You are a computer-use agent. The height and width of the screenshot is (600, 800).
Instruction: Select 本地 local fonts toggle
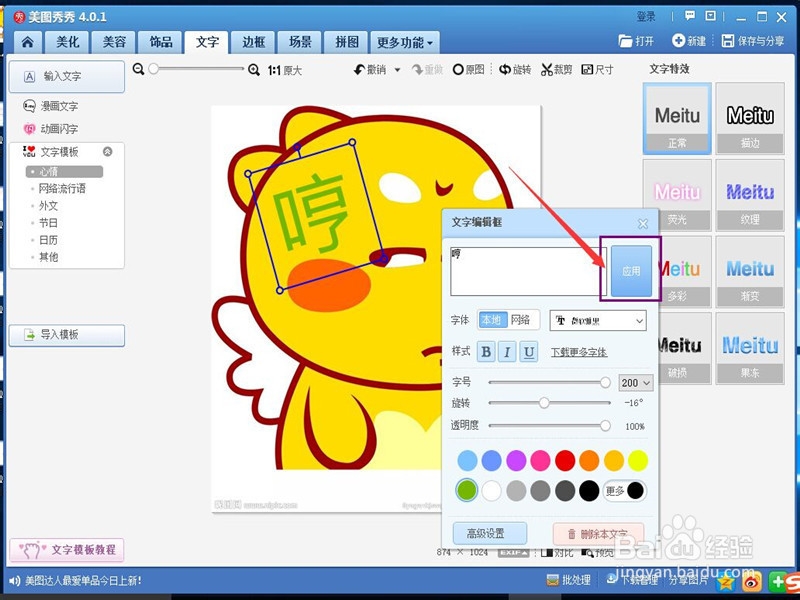point(492,320)
